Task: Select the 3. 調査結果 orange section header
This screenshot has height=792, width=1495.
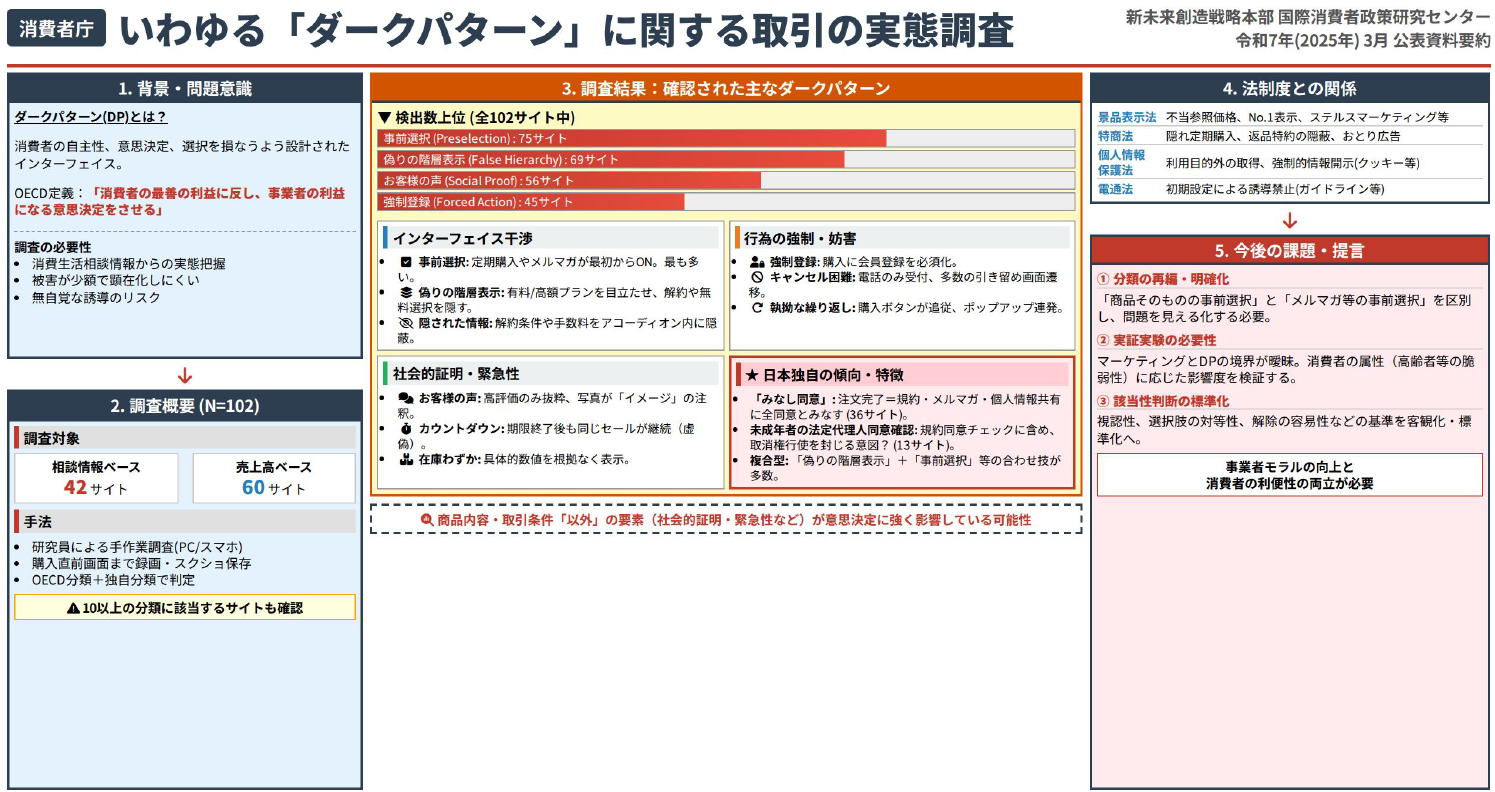Action: [726, 88]
